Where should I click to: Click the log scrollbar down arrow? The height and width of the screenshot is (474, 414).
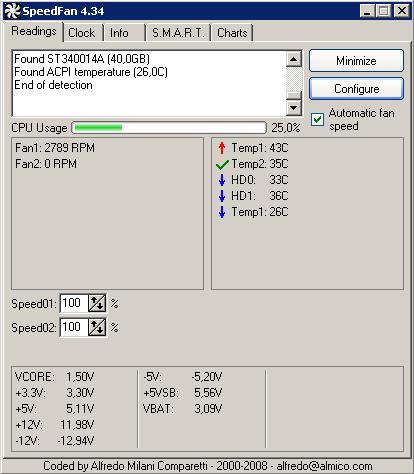tap(294, 107)
